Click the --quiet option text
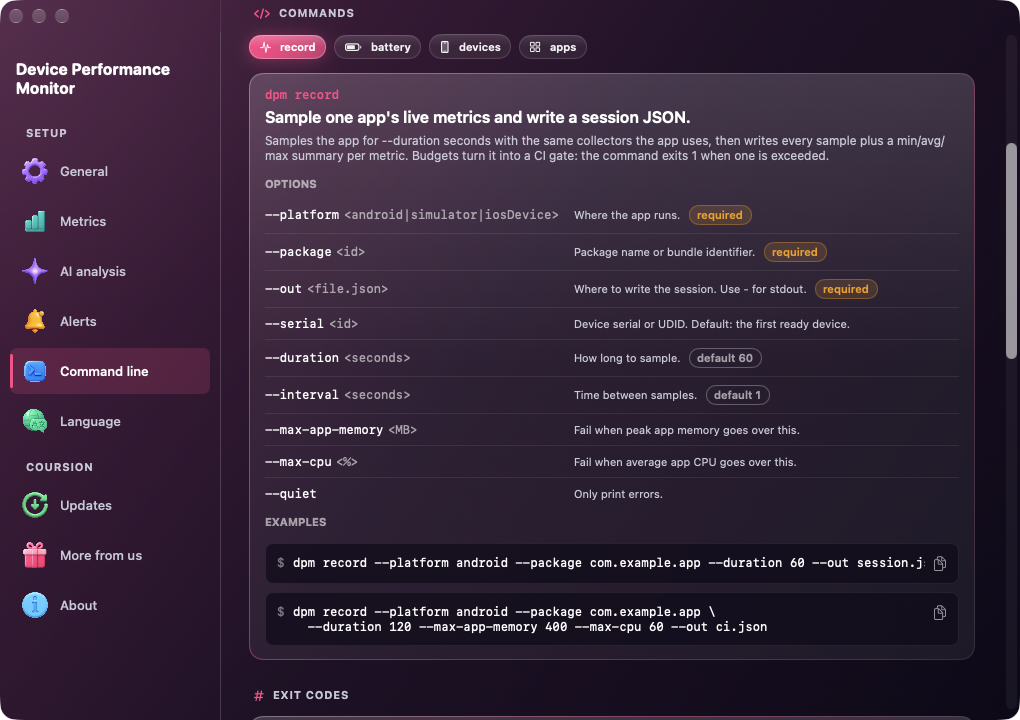This screenshot has width=1020, height=720. pos(291,494)
